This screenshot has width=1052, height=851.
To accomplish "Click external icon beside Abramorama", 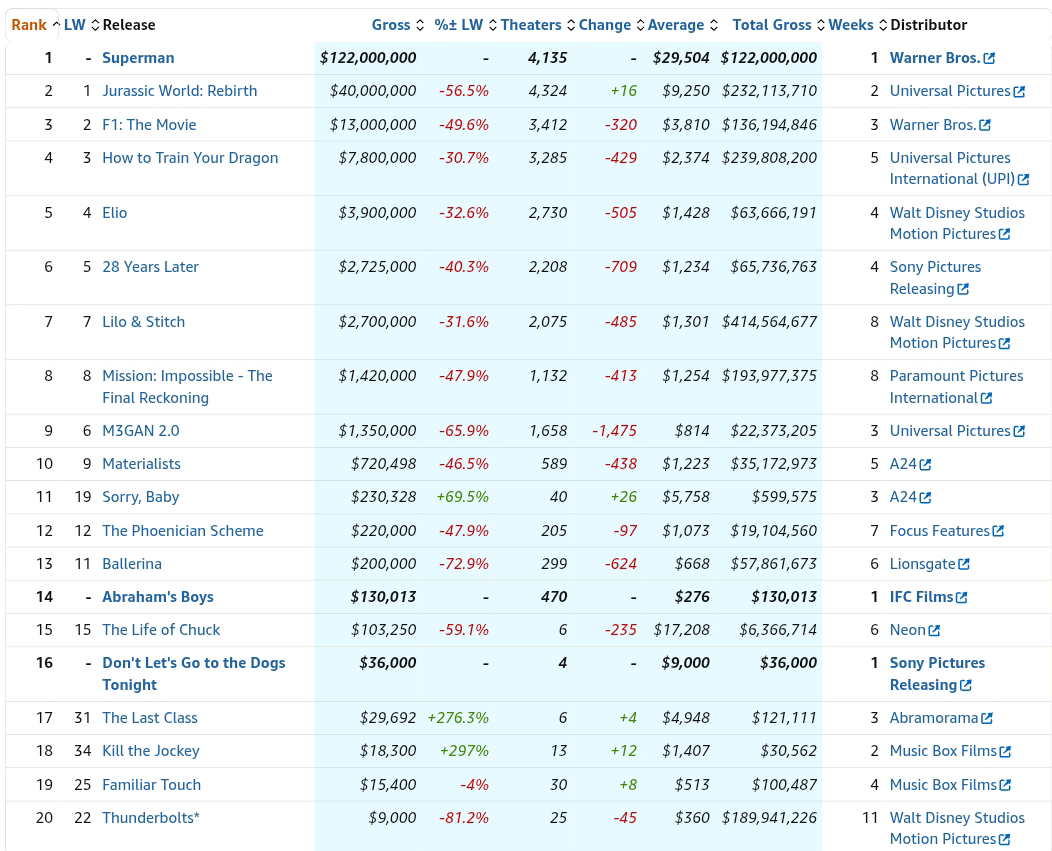I will [x=987, y=718].
